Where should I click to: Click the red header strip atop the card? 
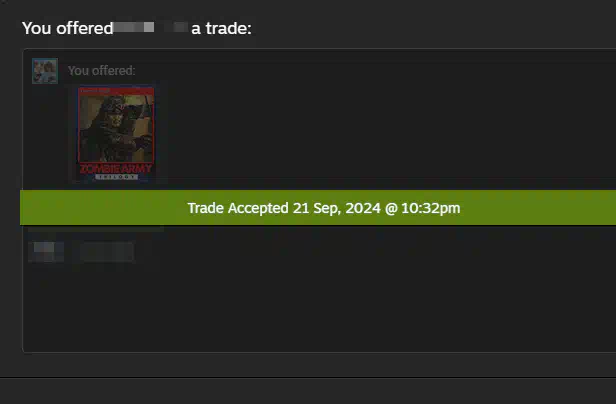tap(116, 91)
